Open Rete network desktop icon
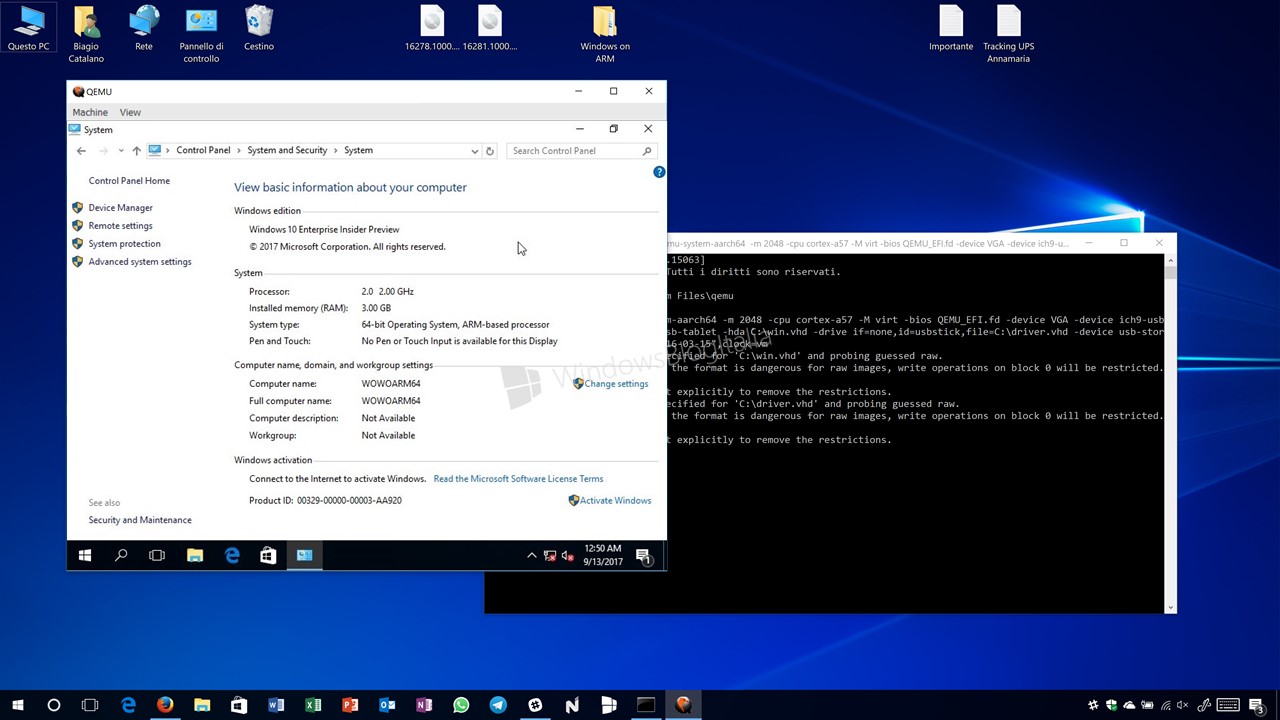This screenshot has height=720, width=1280. click(144, 29)
